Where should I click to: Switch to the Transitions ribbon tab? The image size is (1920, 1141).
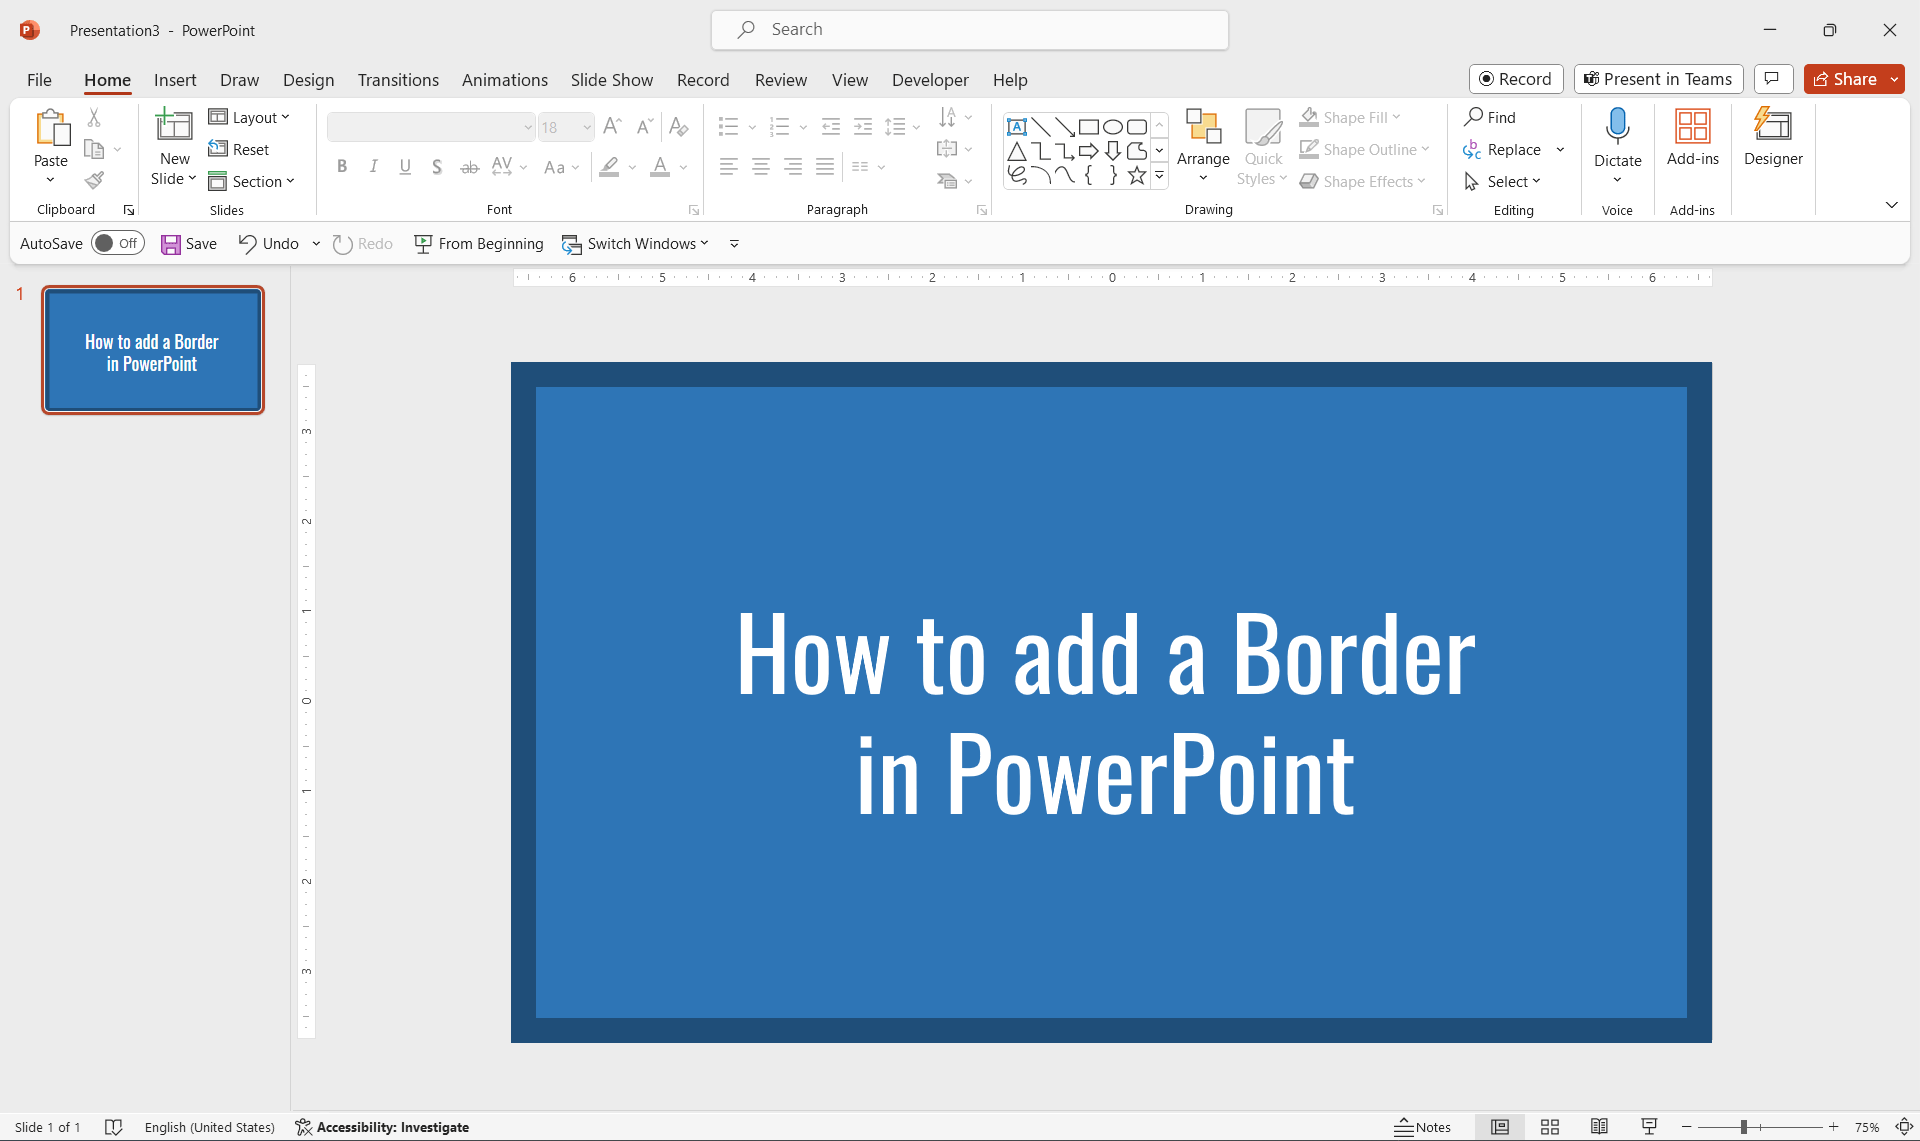point(397,80)
